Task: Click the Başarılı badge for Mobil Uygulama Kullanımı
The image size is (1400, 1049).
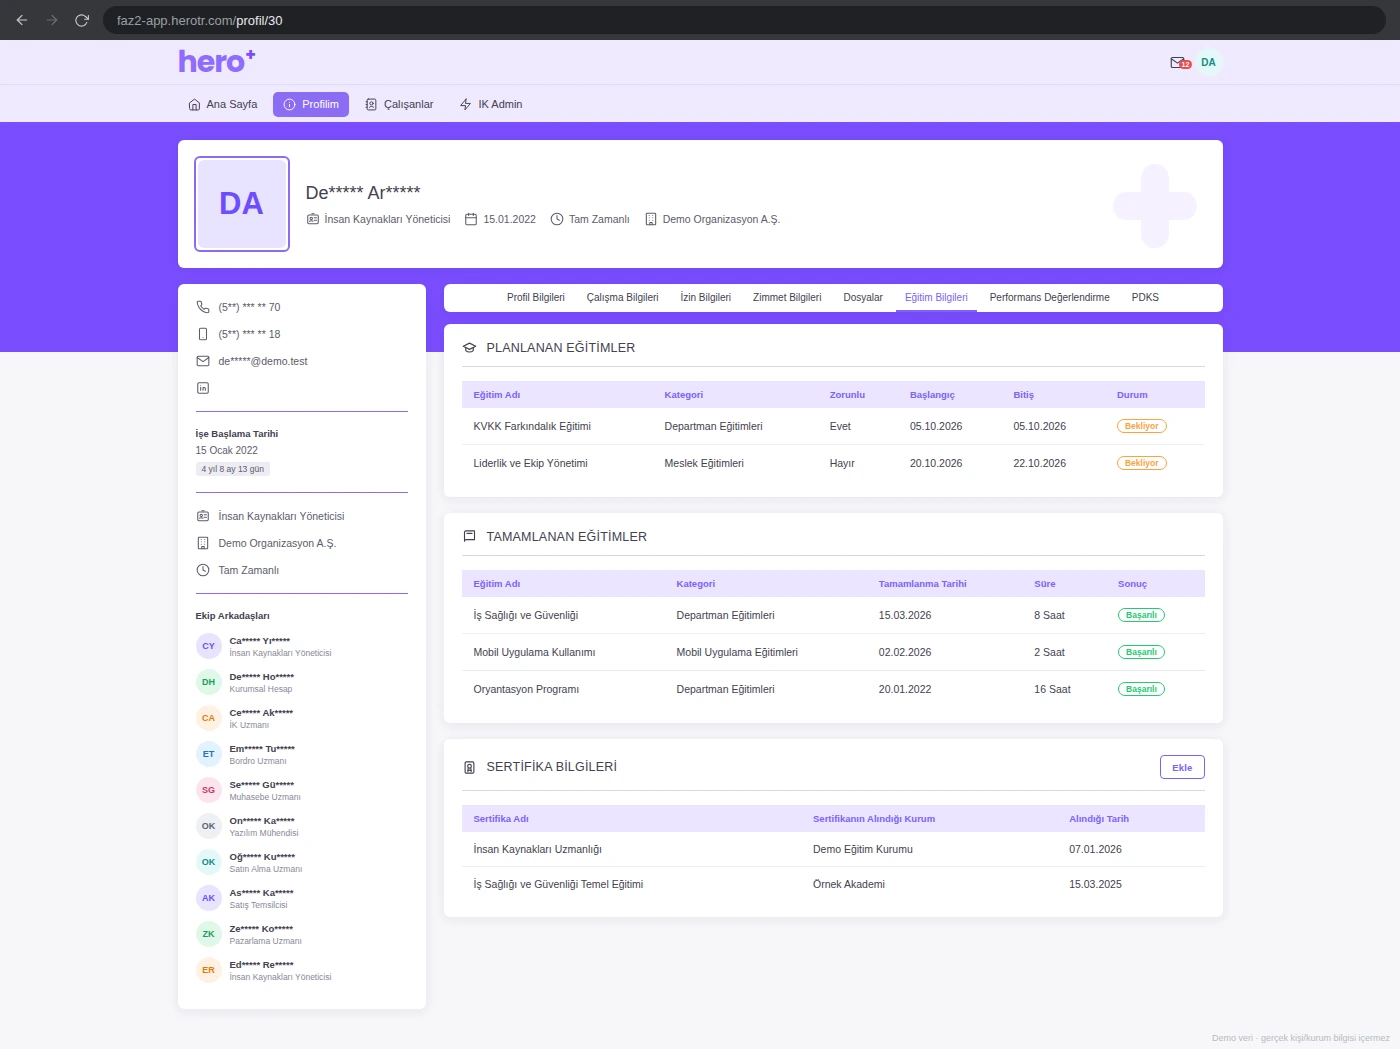Action: 1141,652
